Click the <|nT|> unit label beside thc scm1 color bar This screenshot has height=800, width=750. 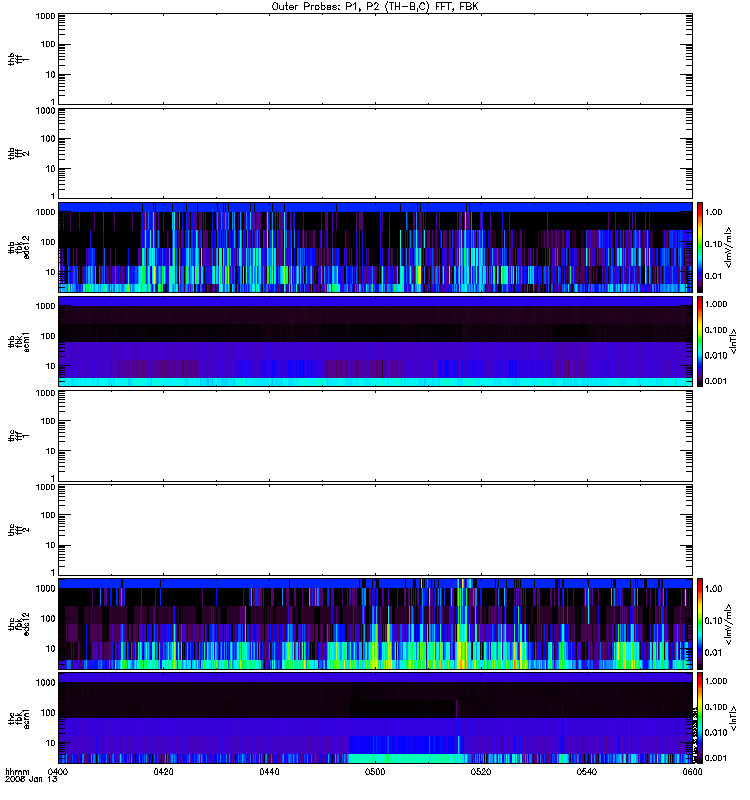click(x=733, y=718)
